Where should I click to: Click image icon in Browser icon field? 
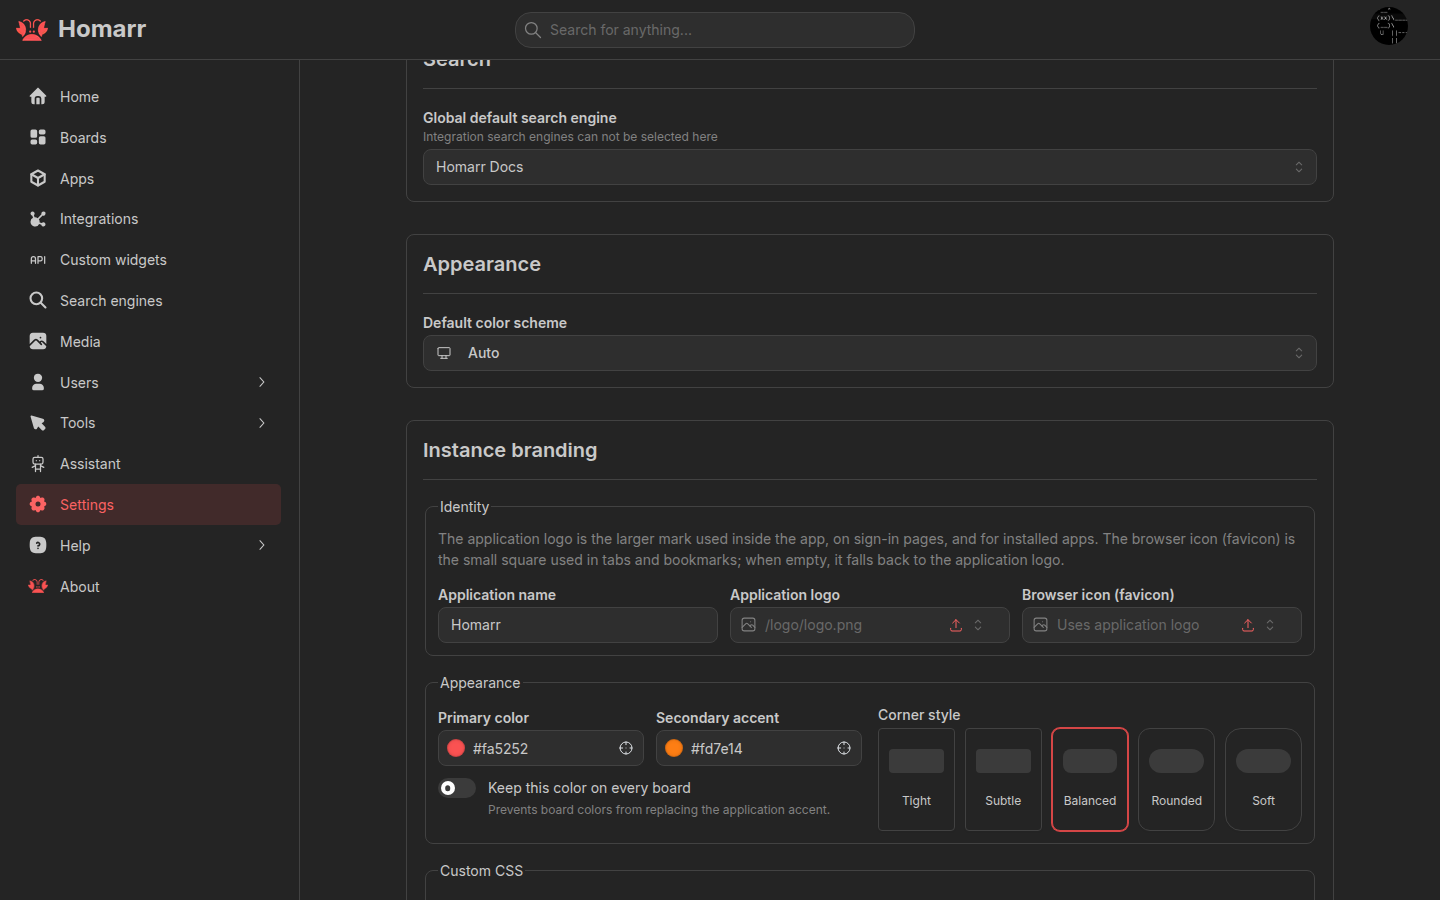[1040, 625]
